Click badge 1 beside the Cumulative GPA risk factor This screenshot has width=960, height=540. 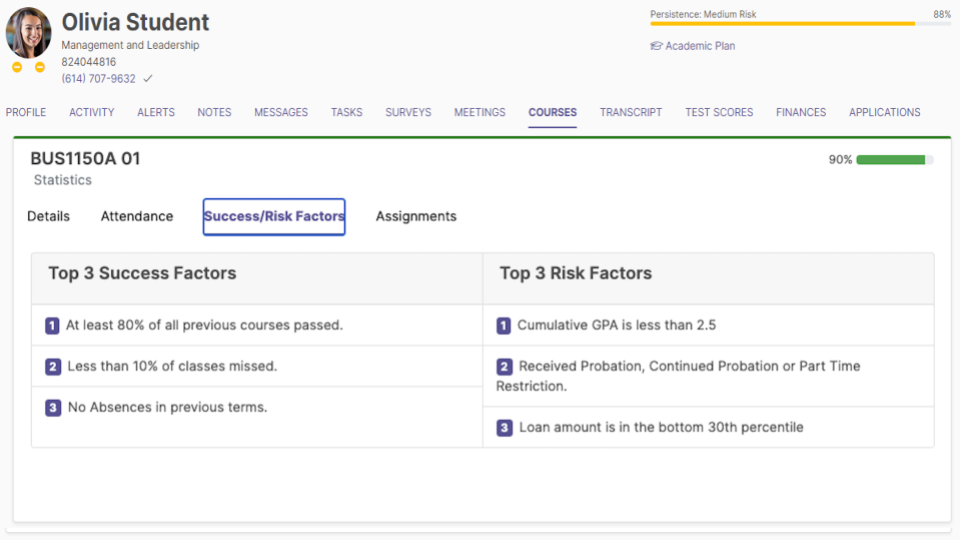coord(504,326)
